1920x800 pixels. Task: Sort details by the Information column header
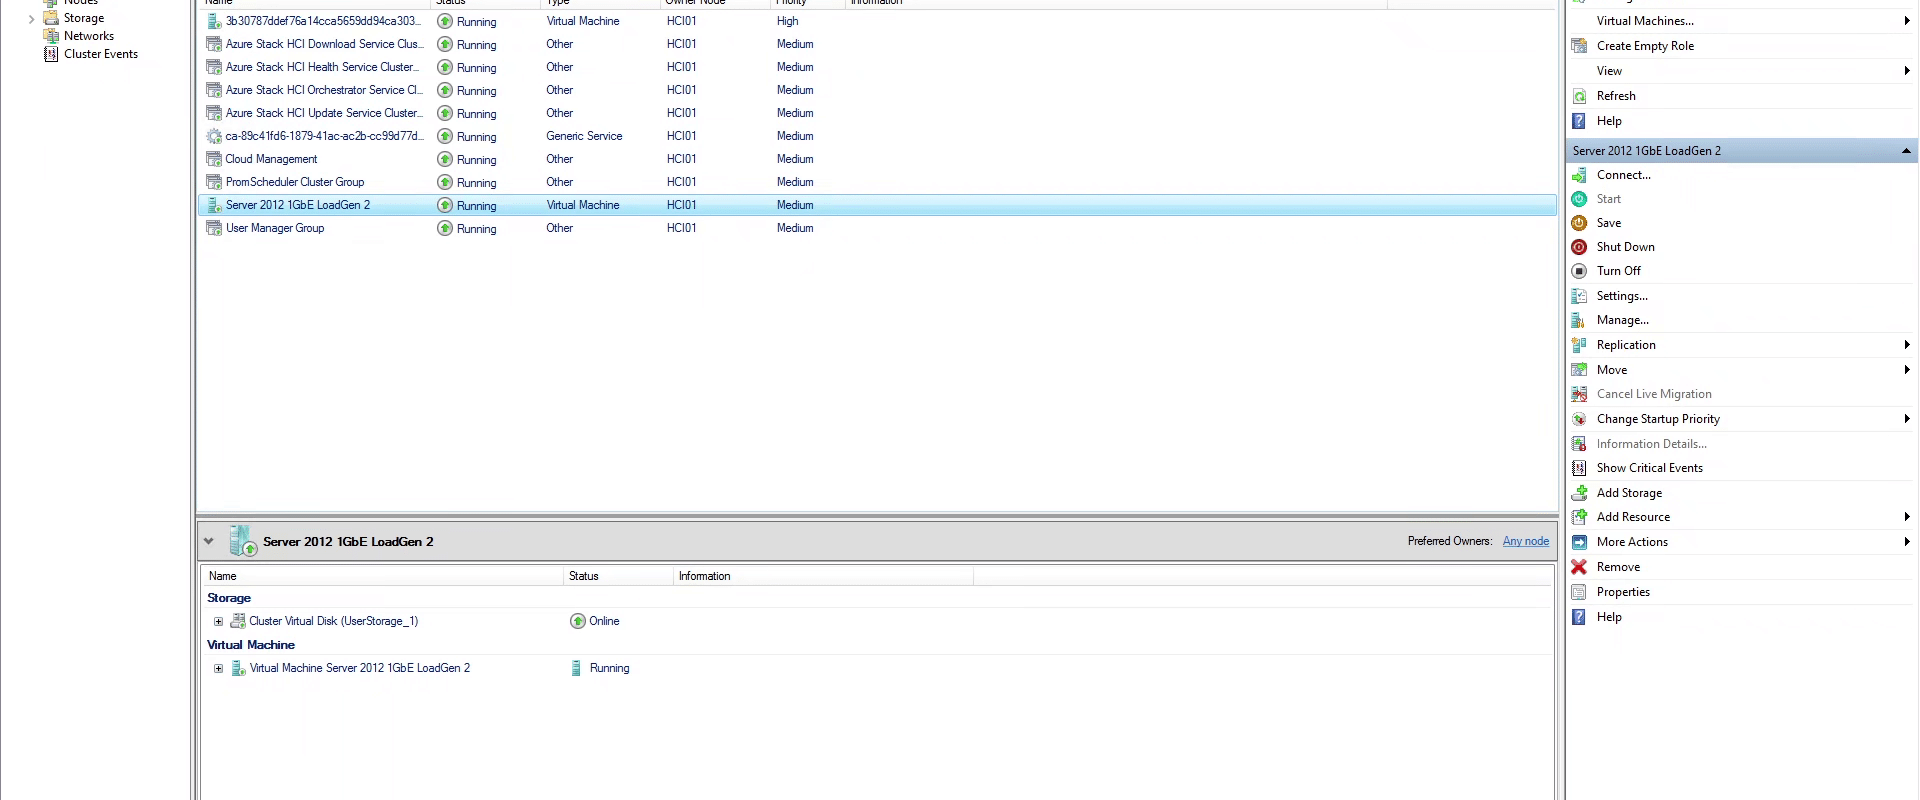823,576
